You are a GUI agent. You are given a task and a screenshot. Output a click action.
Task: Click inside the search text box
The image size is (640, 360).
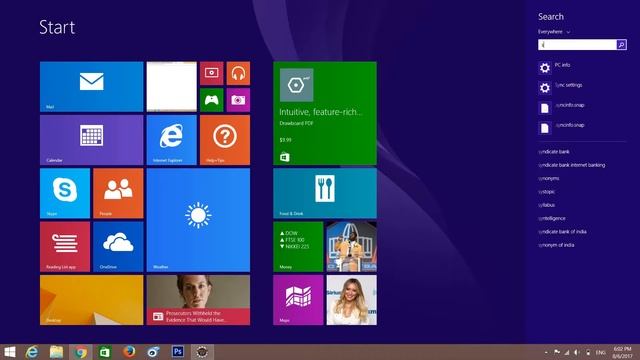[x=577, y=44]
